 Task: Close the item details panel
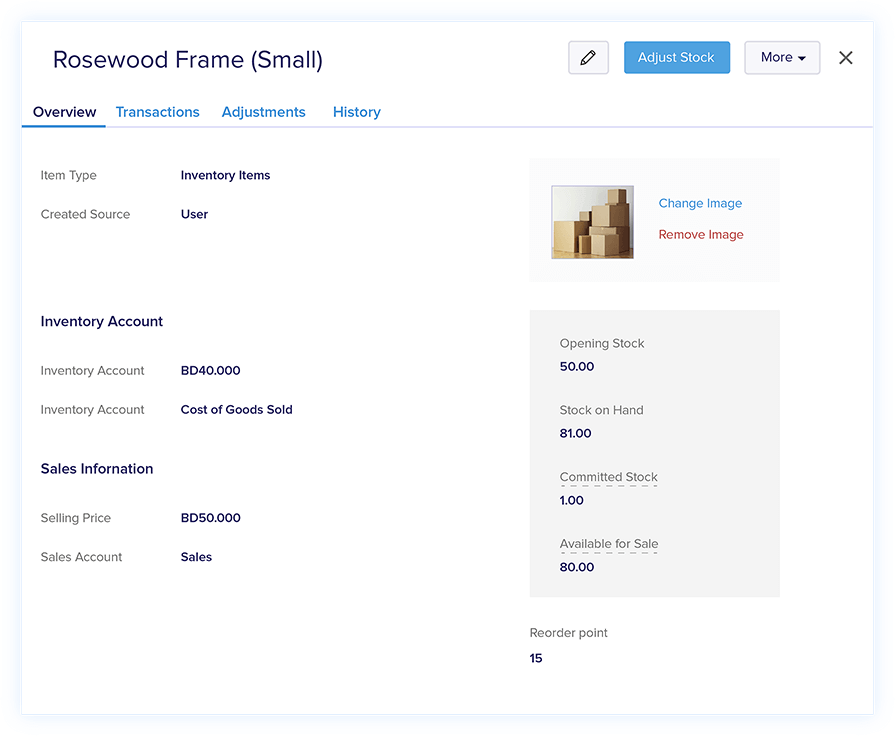[x=846, y=58]
